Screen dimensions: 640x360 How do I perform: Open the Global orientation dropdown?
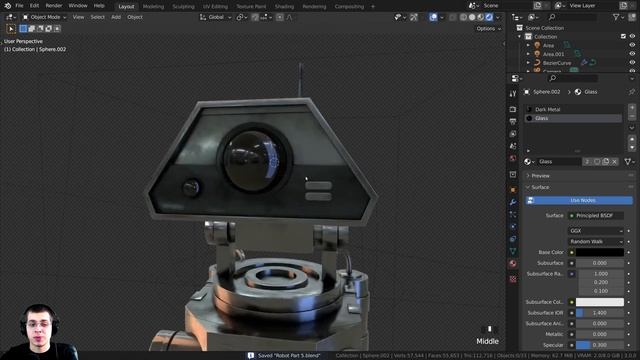(216, 17)
